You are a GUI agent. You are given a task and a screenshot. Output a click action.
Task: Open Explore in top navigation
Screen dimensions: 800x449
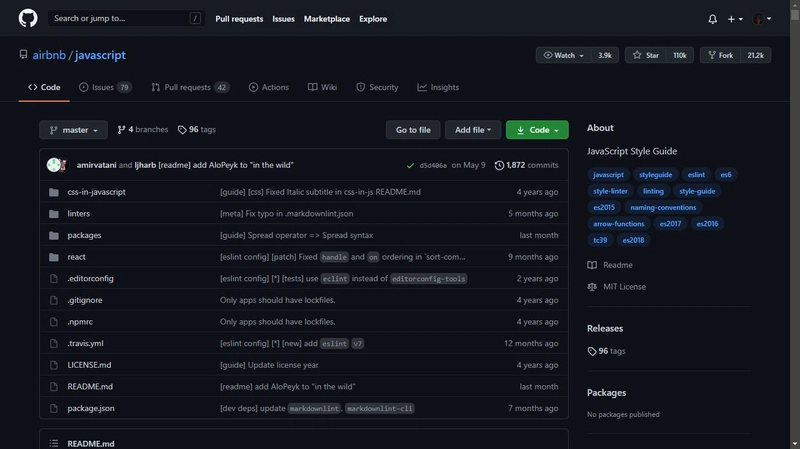(373, 19)
